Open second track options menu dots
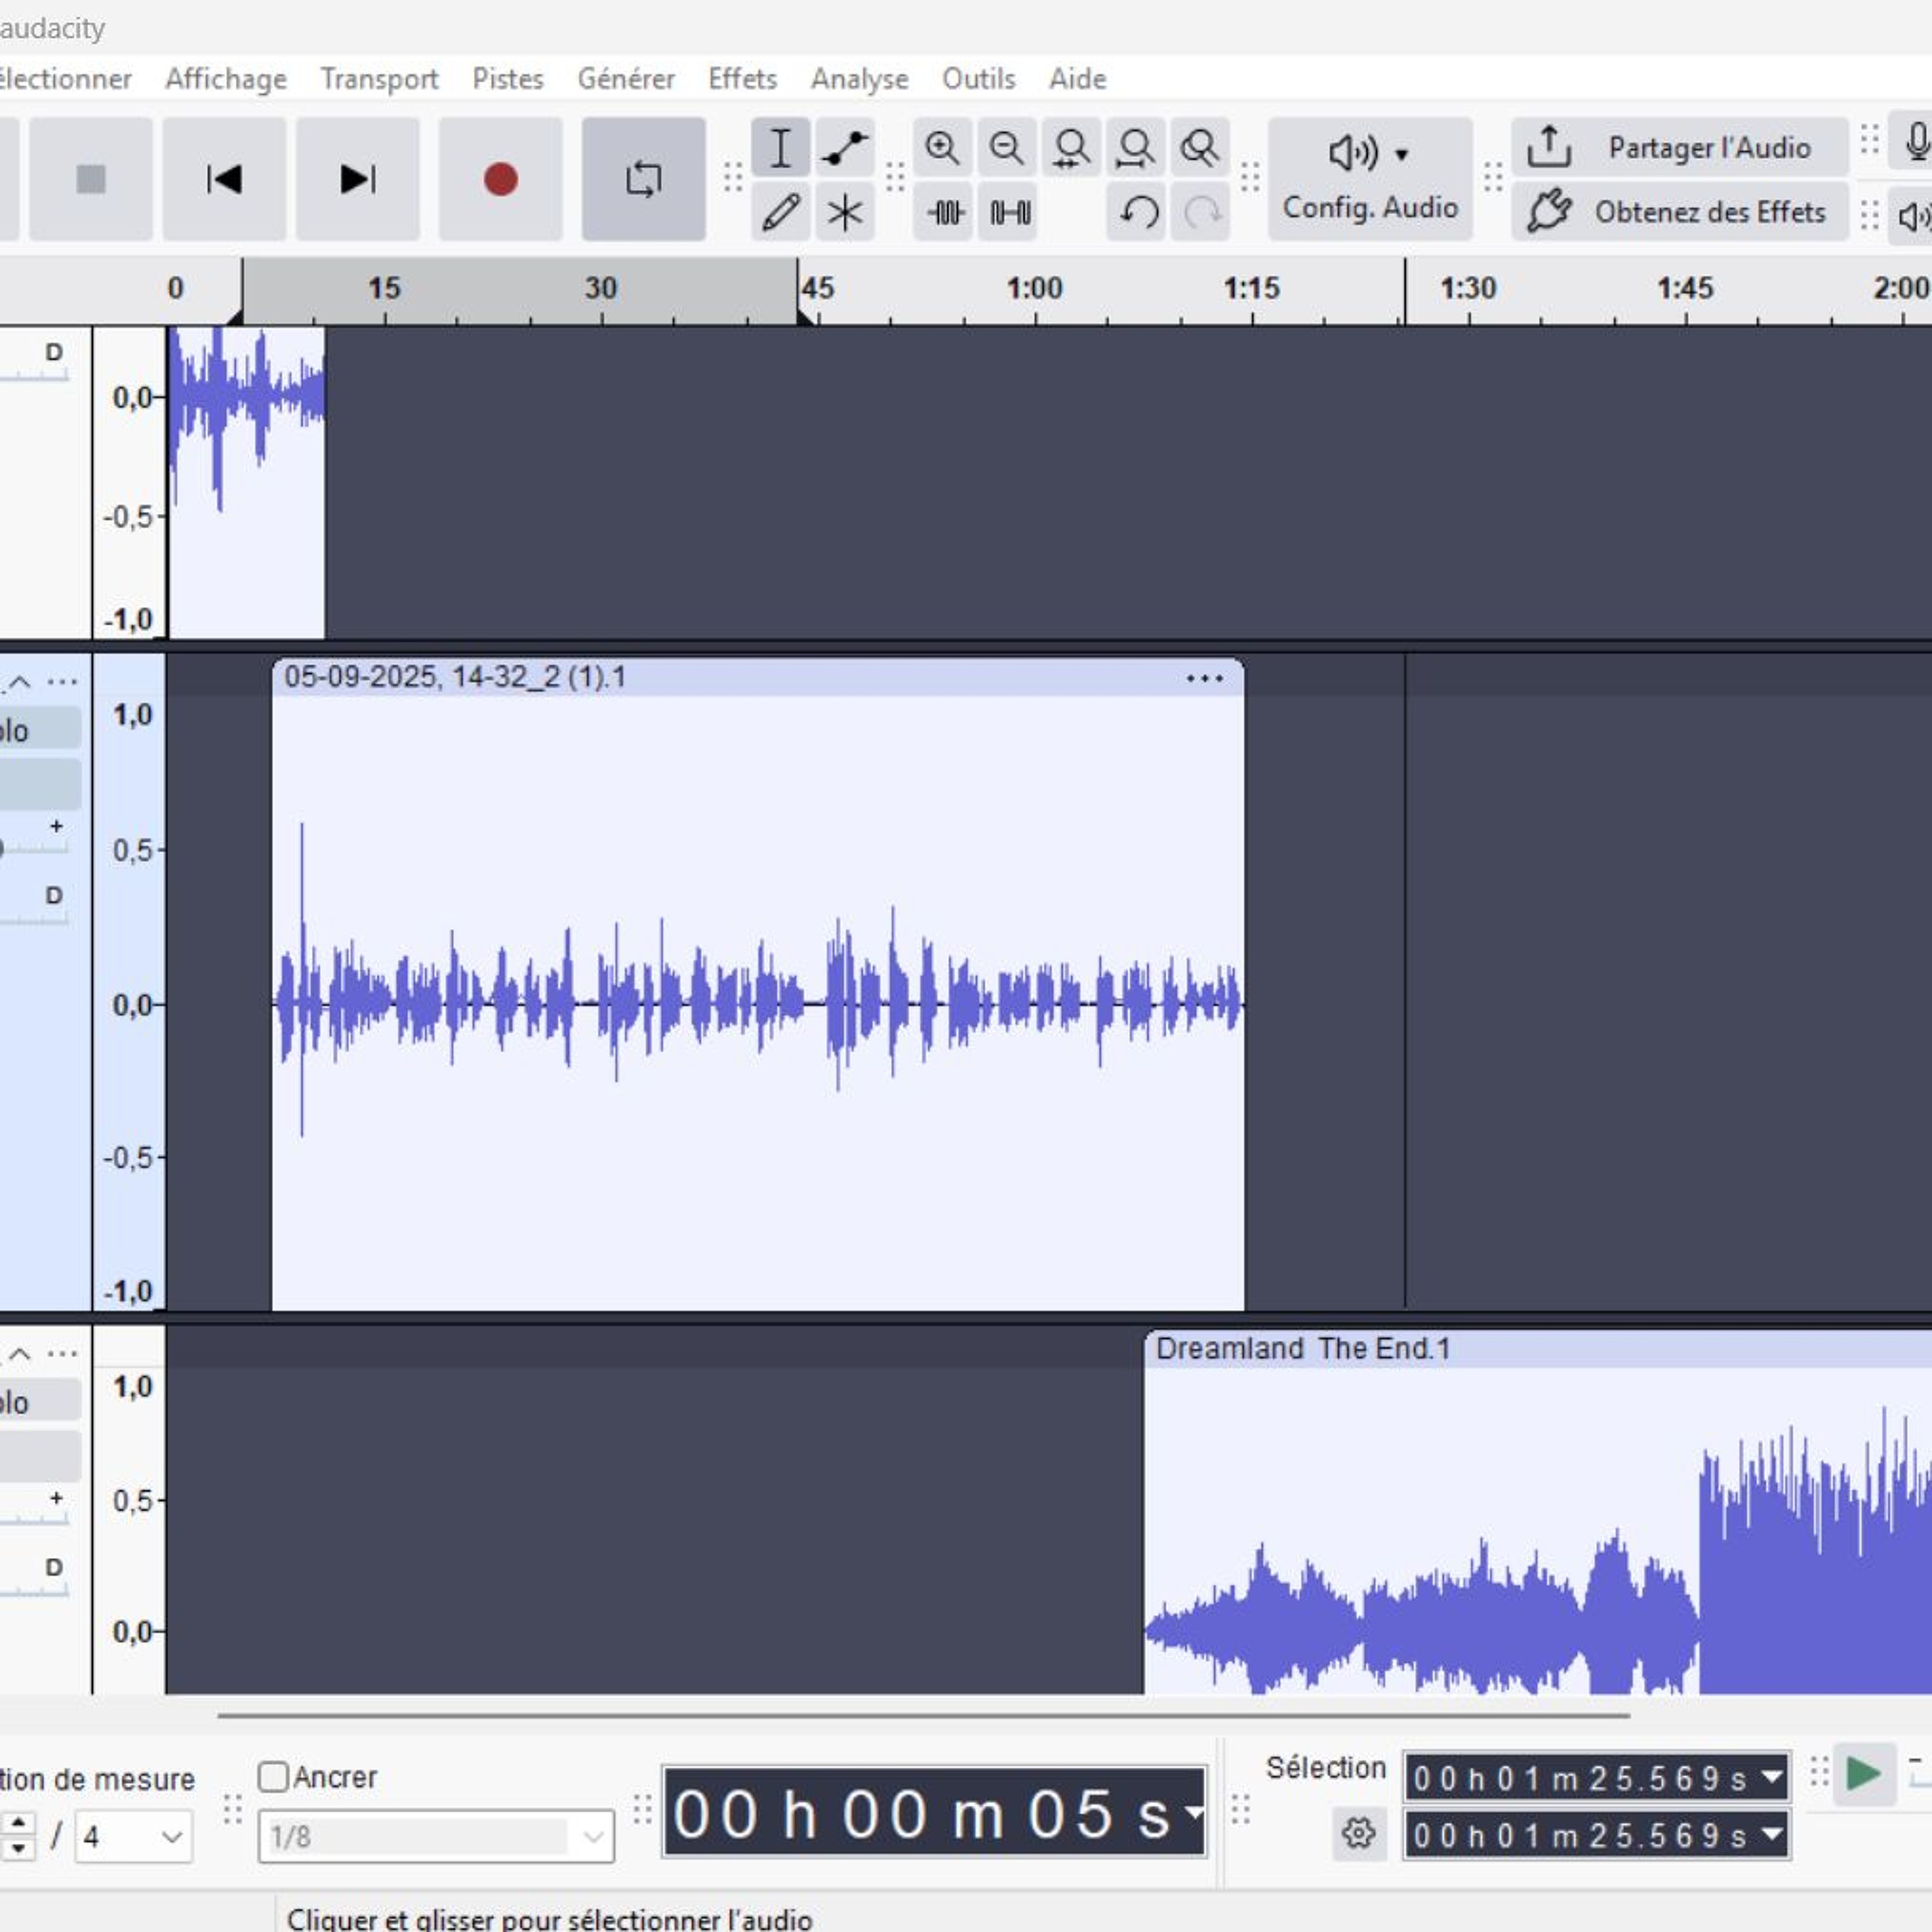 [x=62, y=682]
